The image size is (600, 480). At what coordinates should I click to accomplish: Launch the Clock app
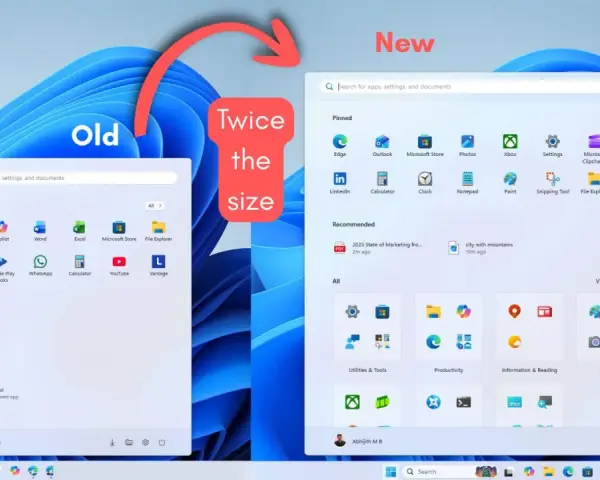coord(425,183)
